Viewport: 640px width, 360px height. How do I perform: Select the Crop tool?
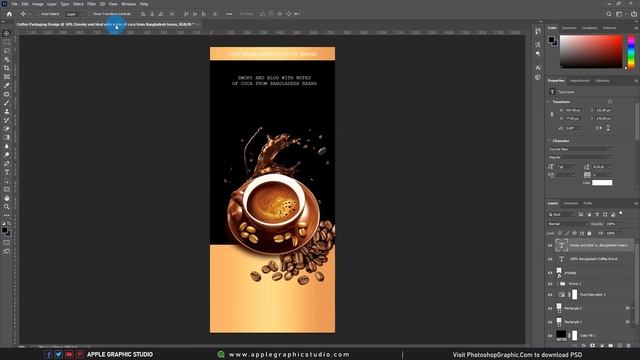(7, 68)
